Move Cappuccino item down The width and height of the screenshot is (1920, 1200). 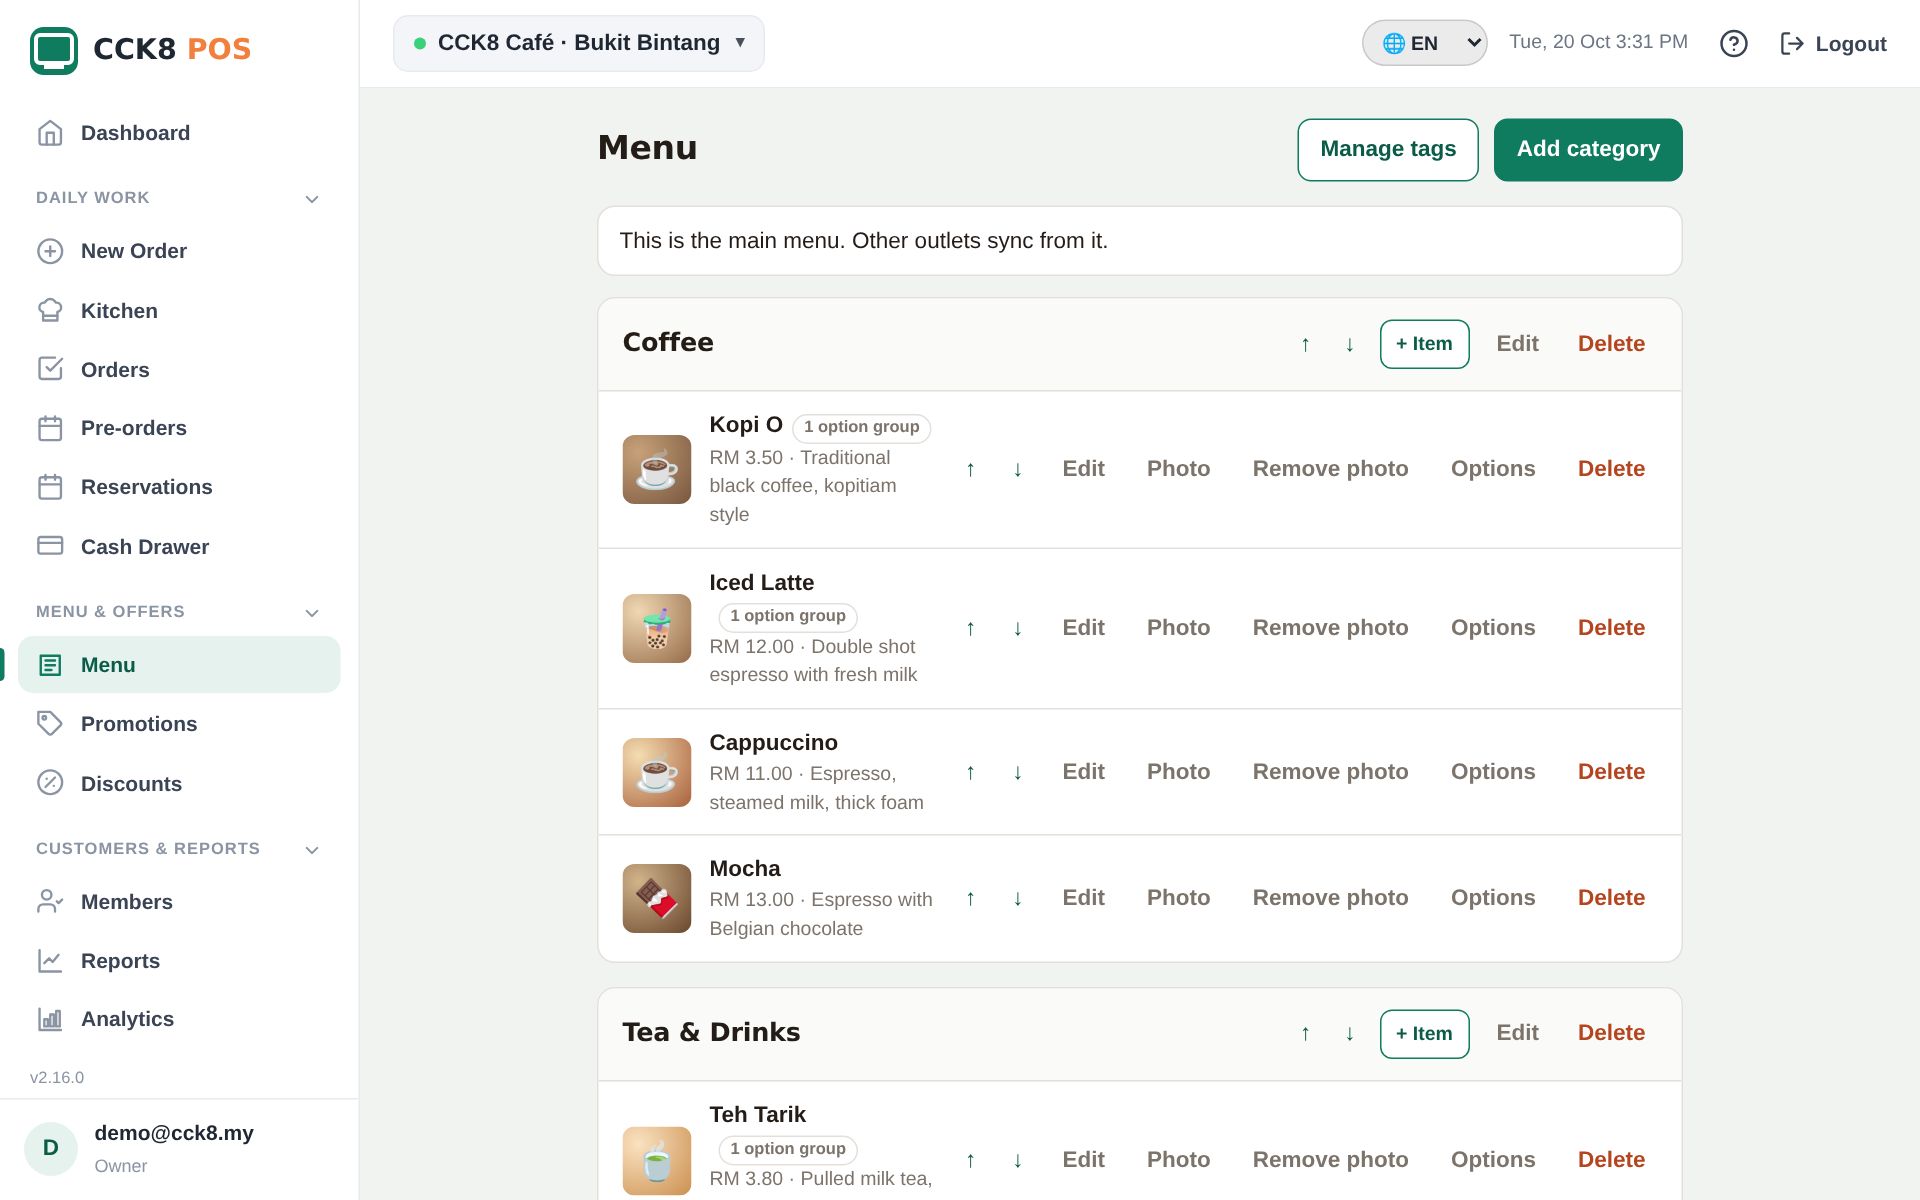coord(1017,772)
